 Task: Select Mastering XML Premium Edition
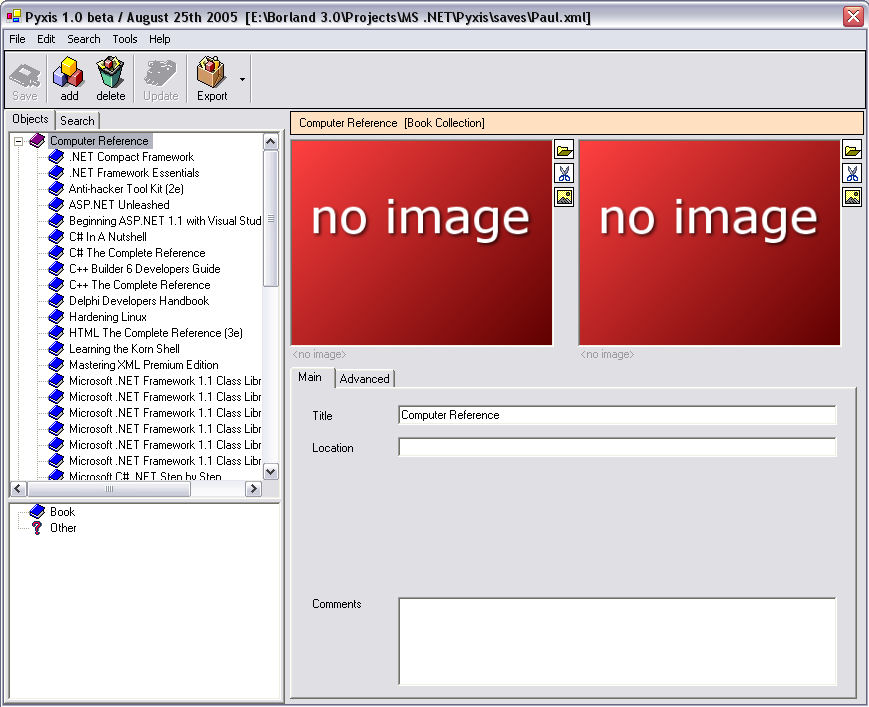coord(144,365)
